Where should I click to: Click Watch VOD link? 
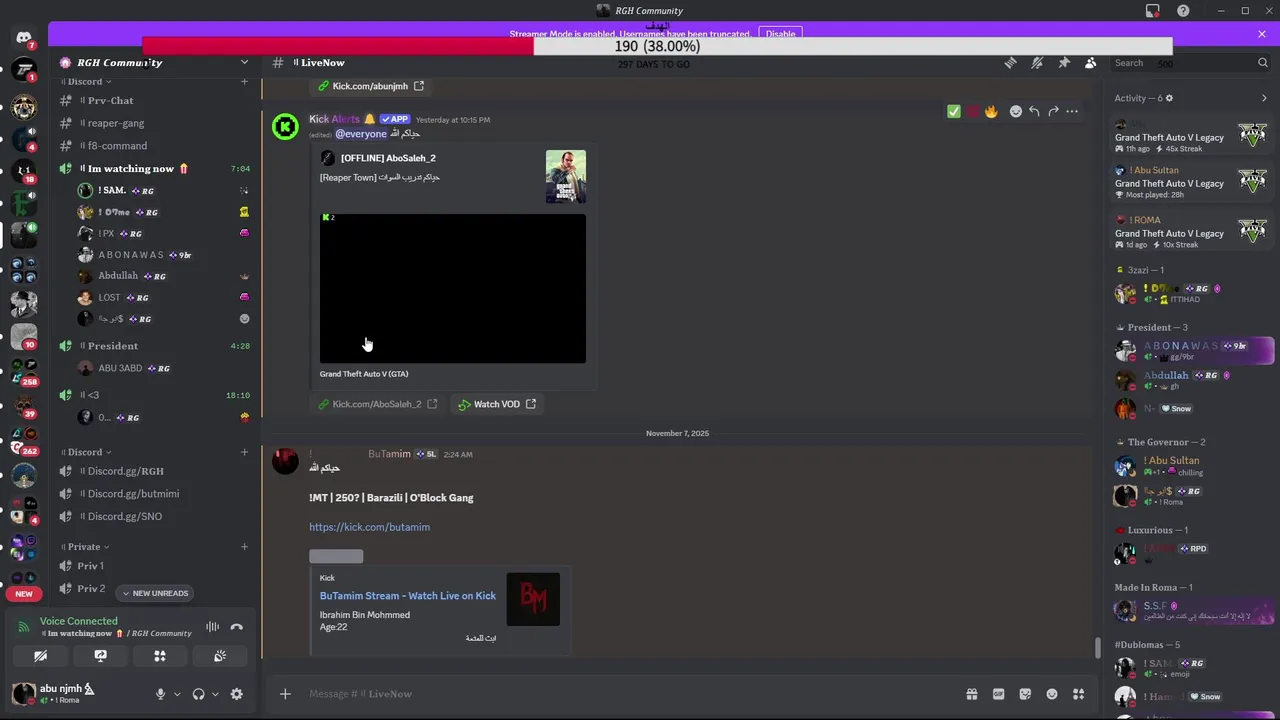pyautogui.click(x=497, y=404)
